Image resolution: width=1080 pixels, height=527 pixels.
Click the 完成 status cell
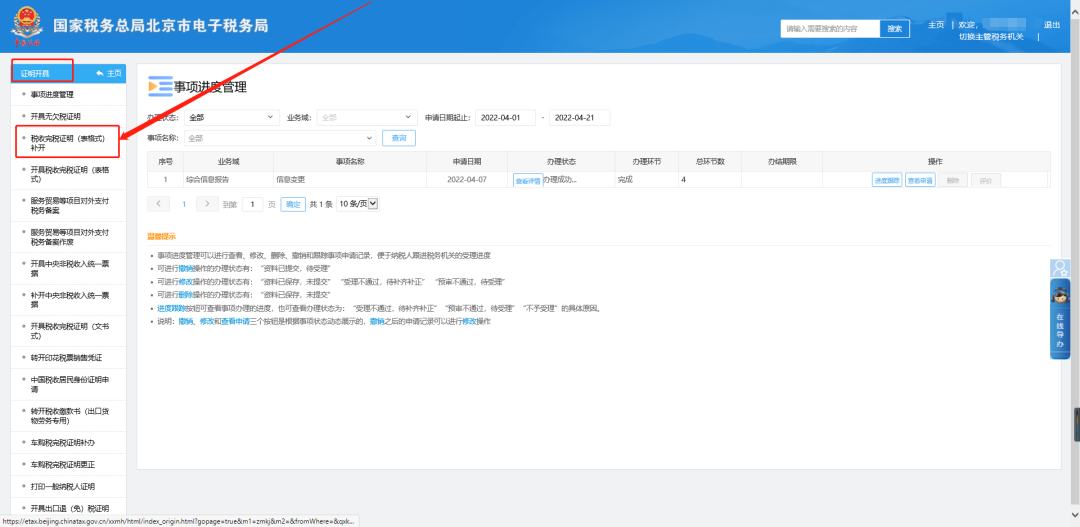[646, 180]
